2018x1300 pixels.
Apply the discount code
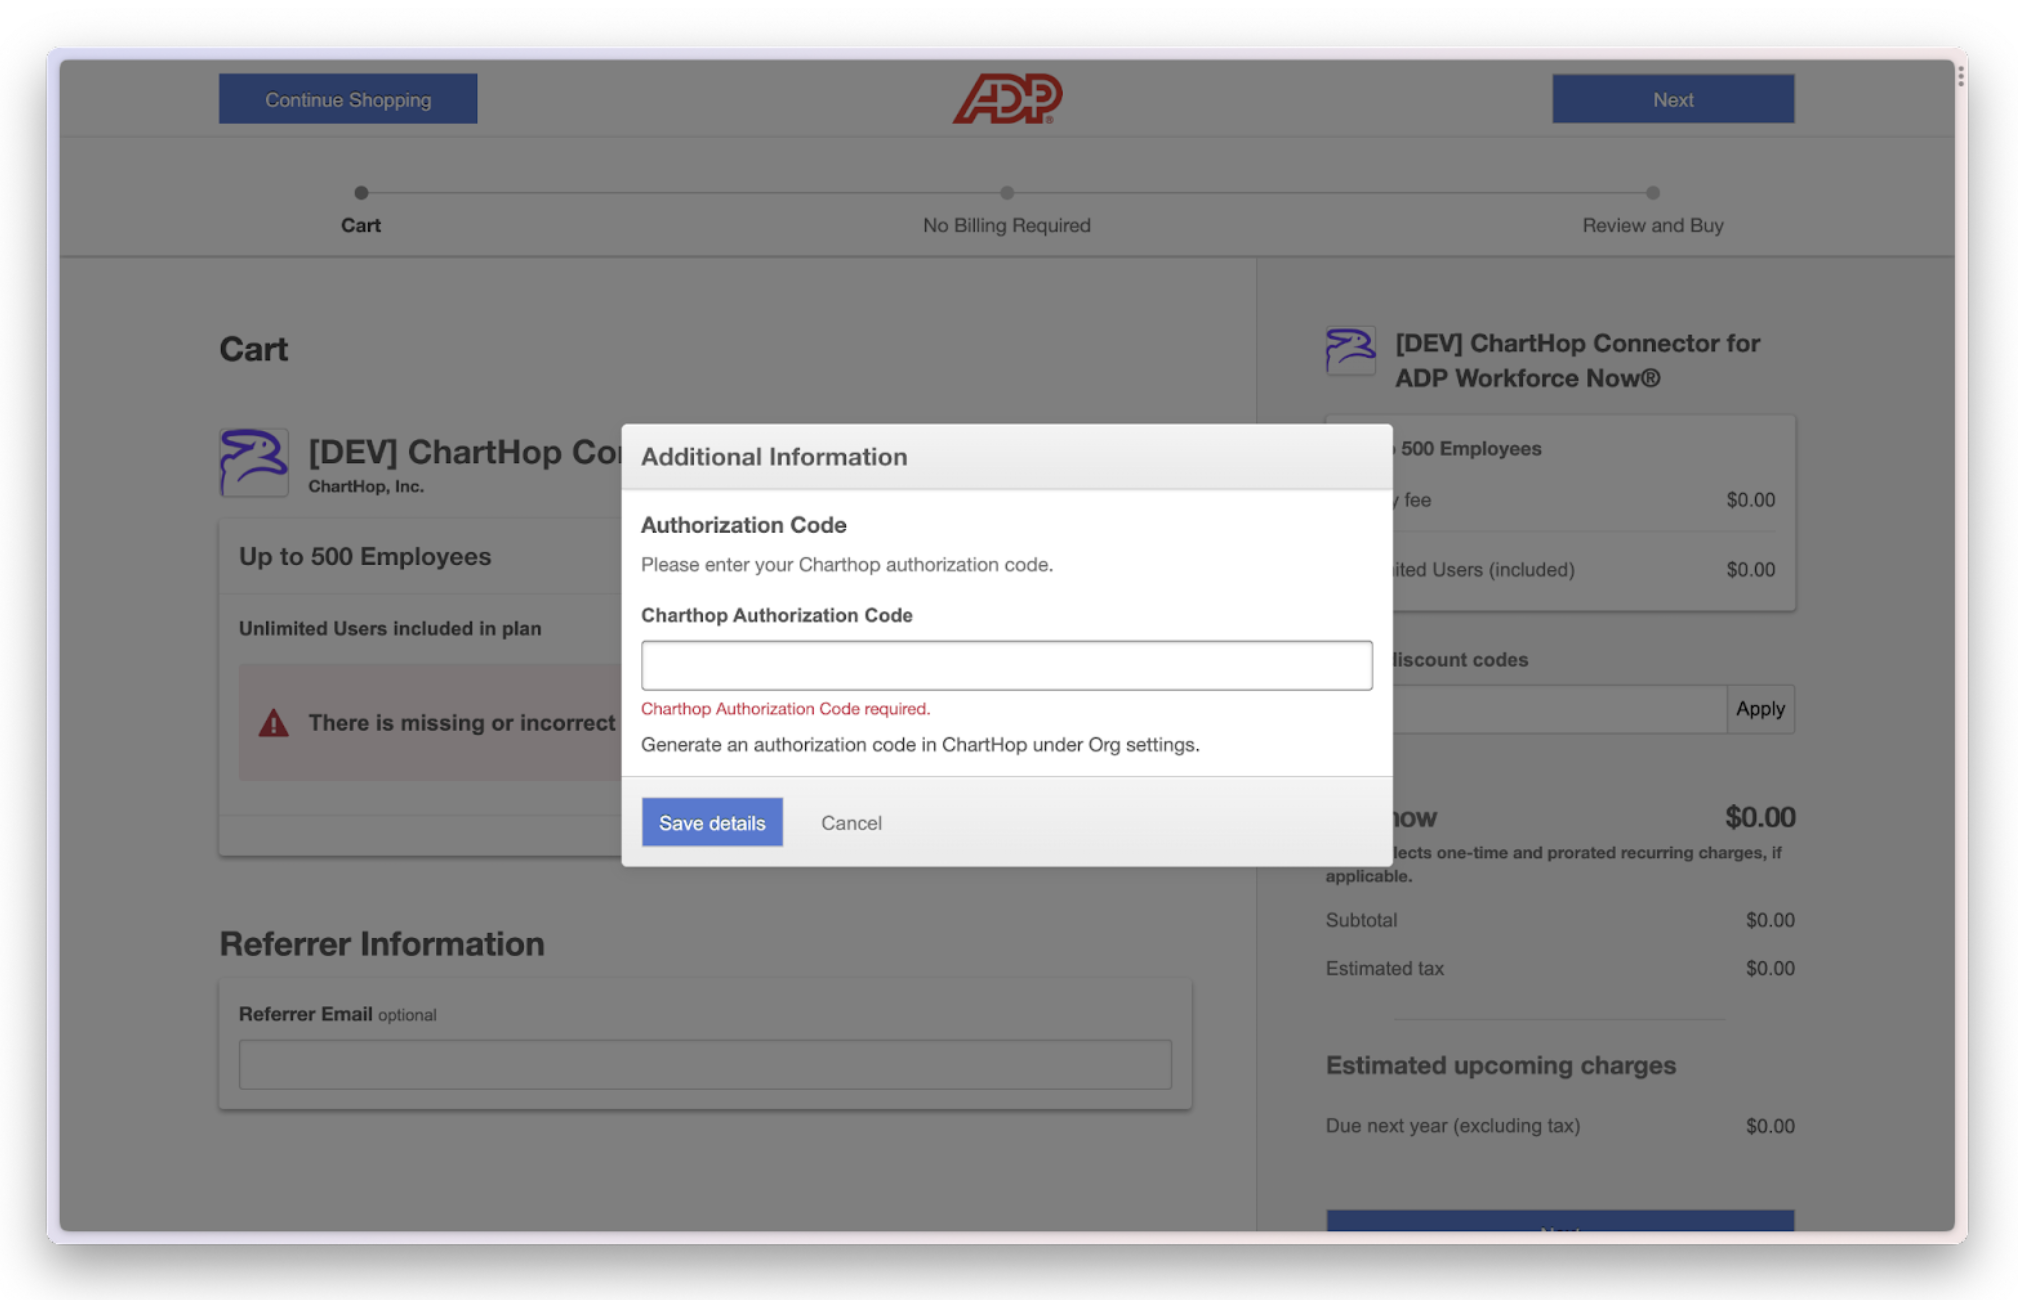(1760, 709)
